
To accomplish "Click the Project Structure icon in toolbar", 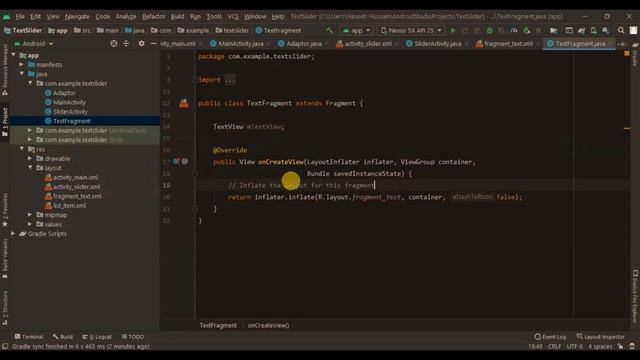I will click(x=553, y=31).
